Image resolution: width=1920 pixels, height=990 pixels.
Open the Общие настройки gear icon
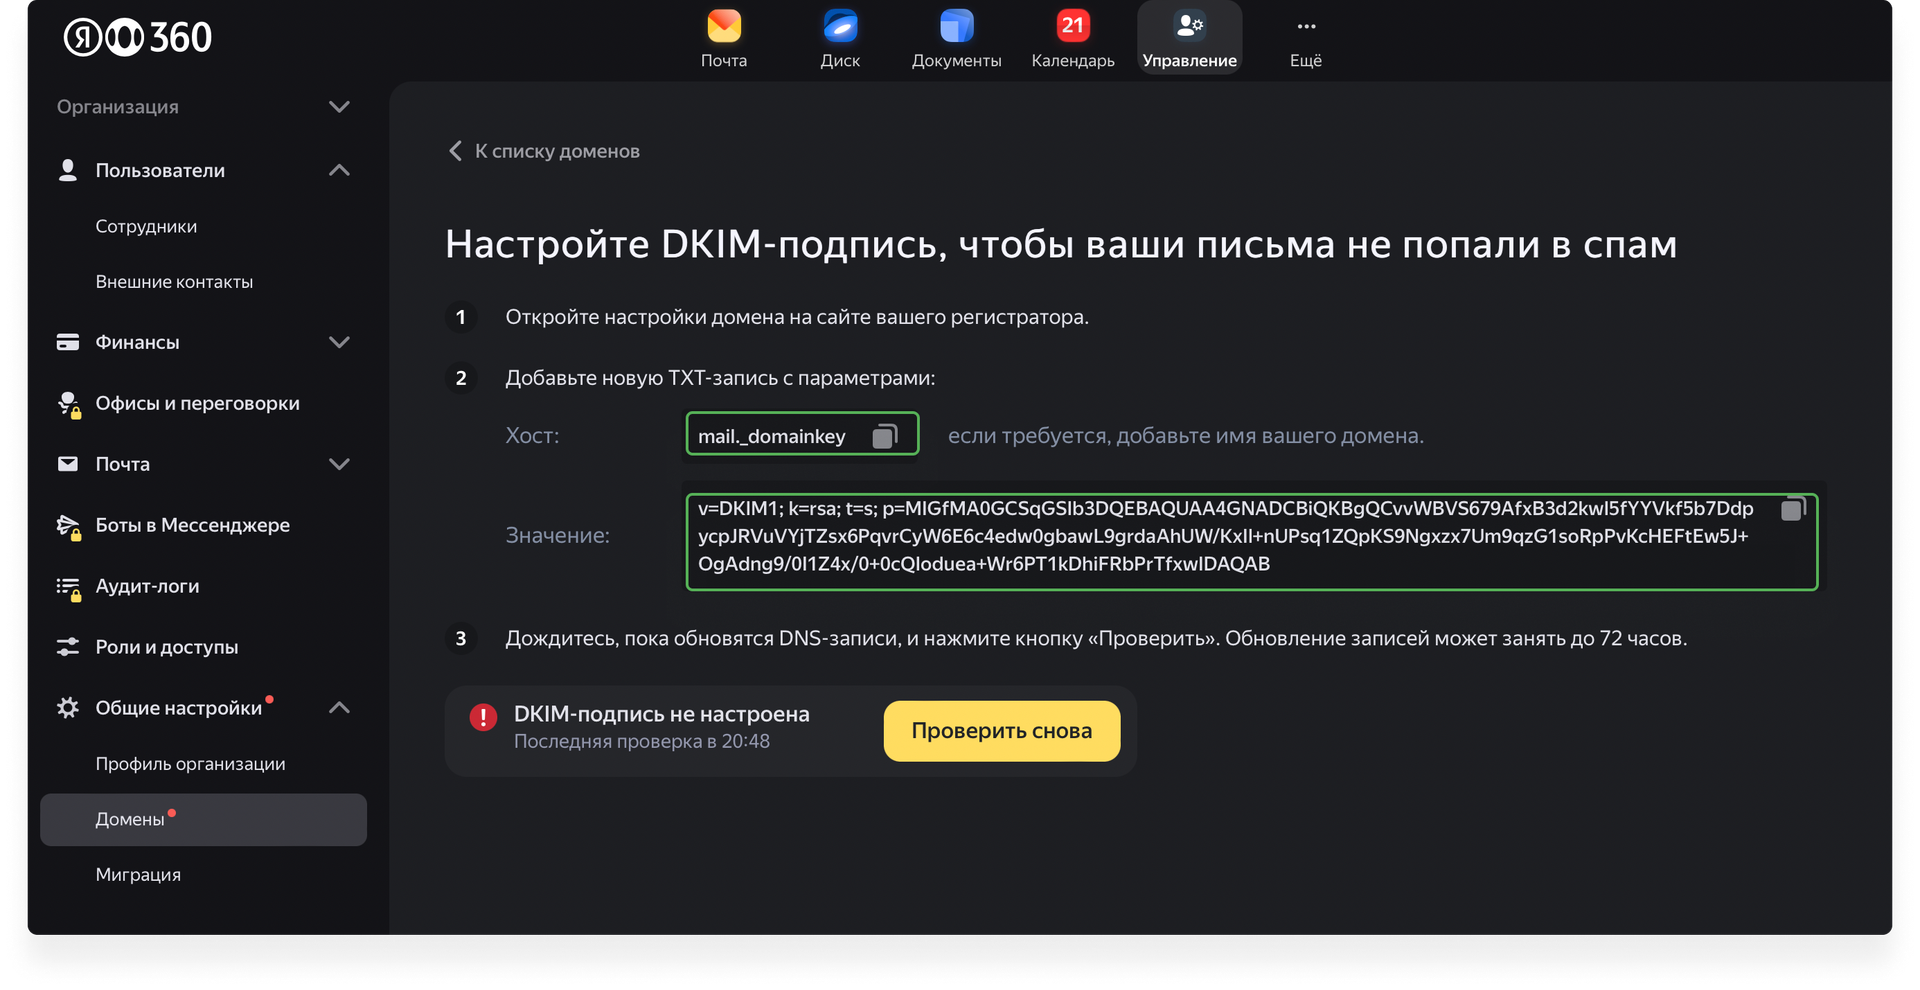pyautogui.click(x=67, y=707)
